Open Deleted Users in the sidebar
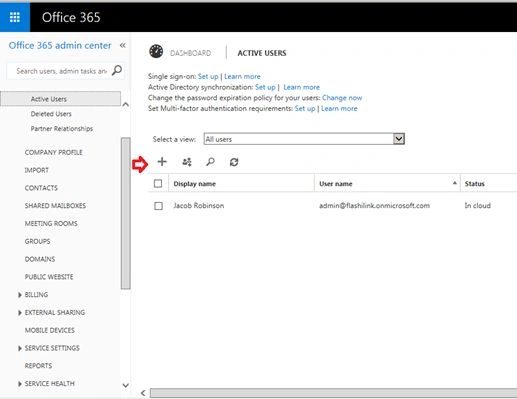517x399 pixels. (51, 114)
